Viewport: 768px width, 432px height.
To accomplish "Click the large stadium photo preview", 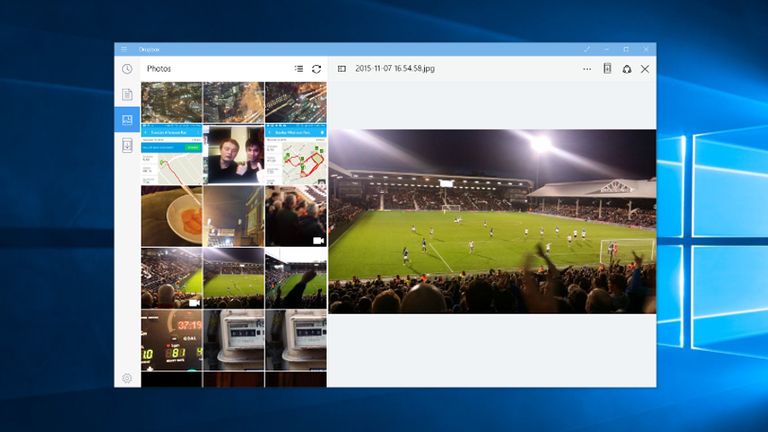I will click(x=492, y=221).
